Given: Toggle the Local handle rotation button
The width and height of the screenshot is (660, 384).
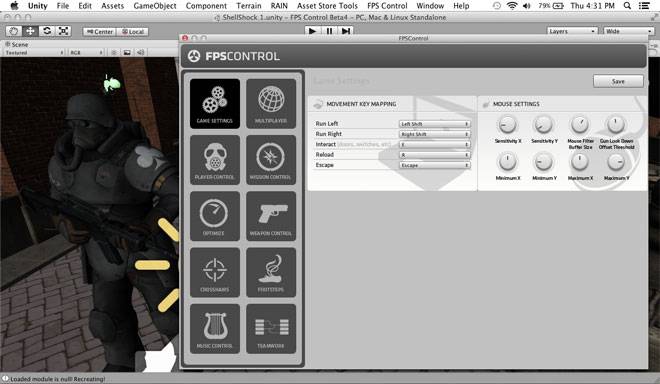Looking at the screenshot, I should 133,32.
